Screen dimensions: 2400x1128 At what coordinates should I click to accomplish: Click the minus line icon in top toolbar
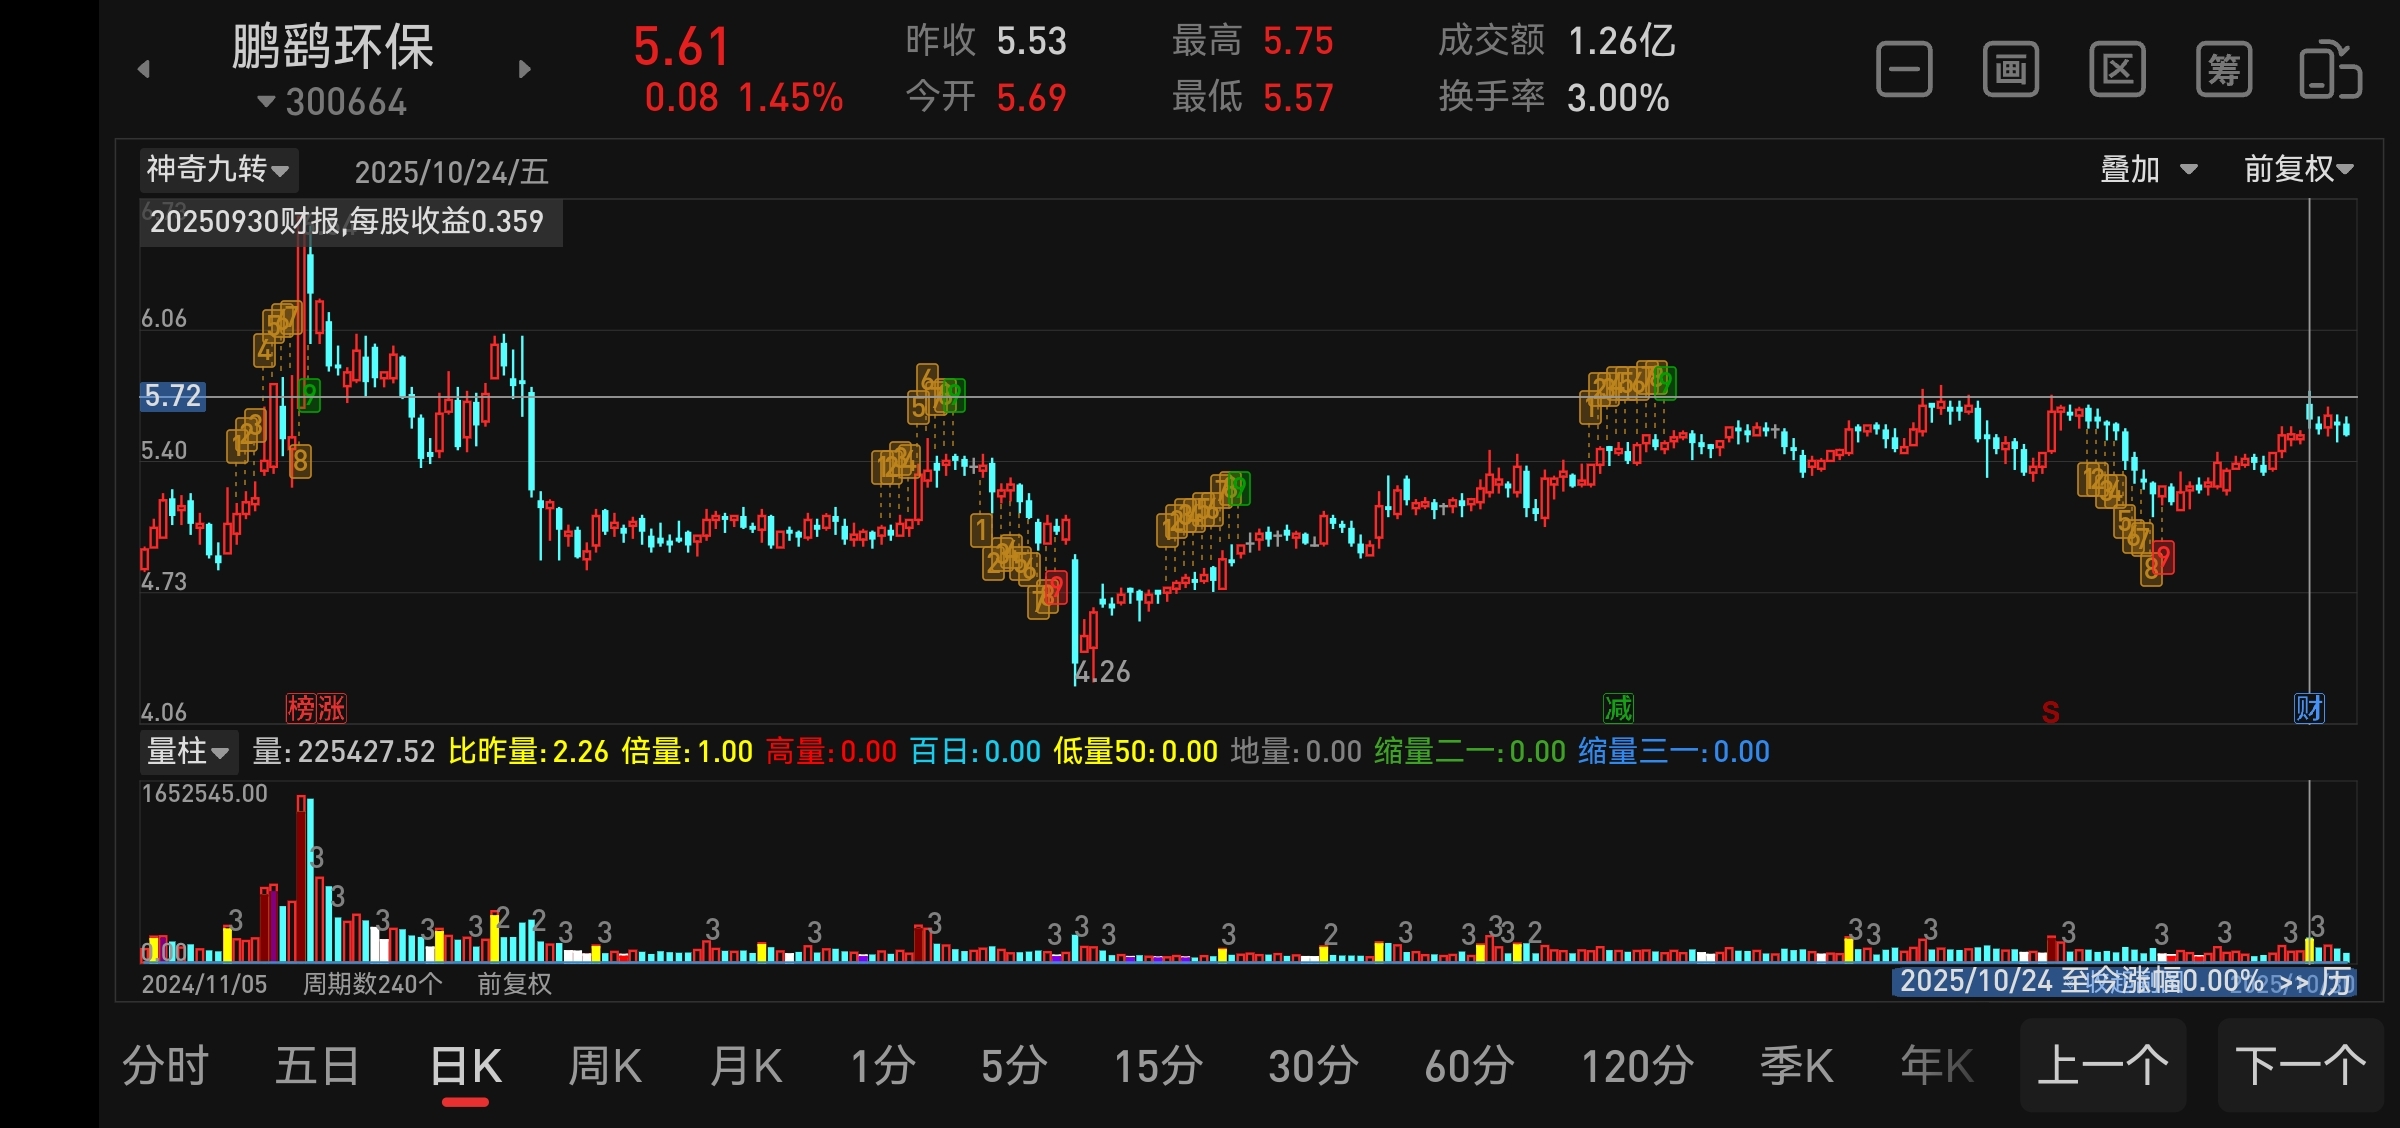1904,70
